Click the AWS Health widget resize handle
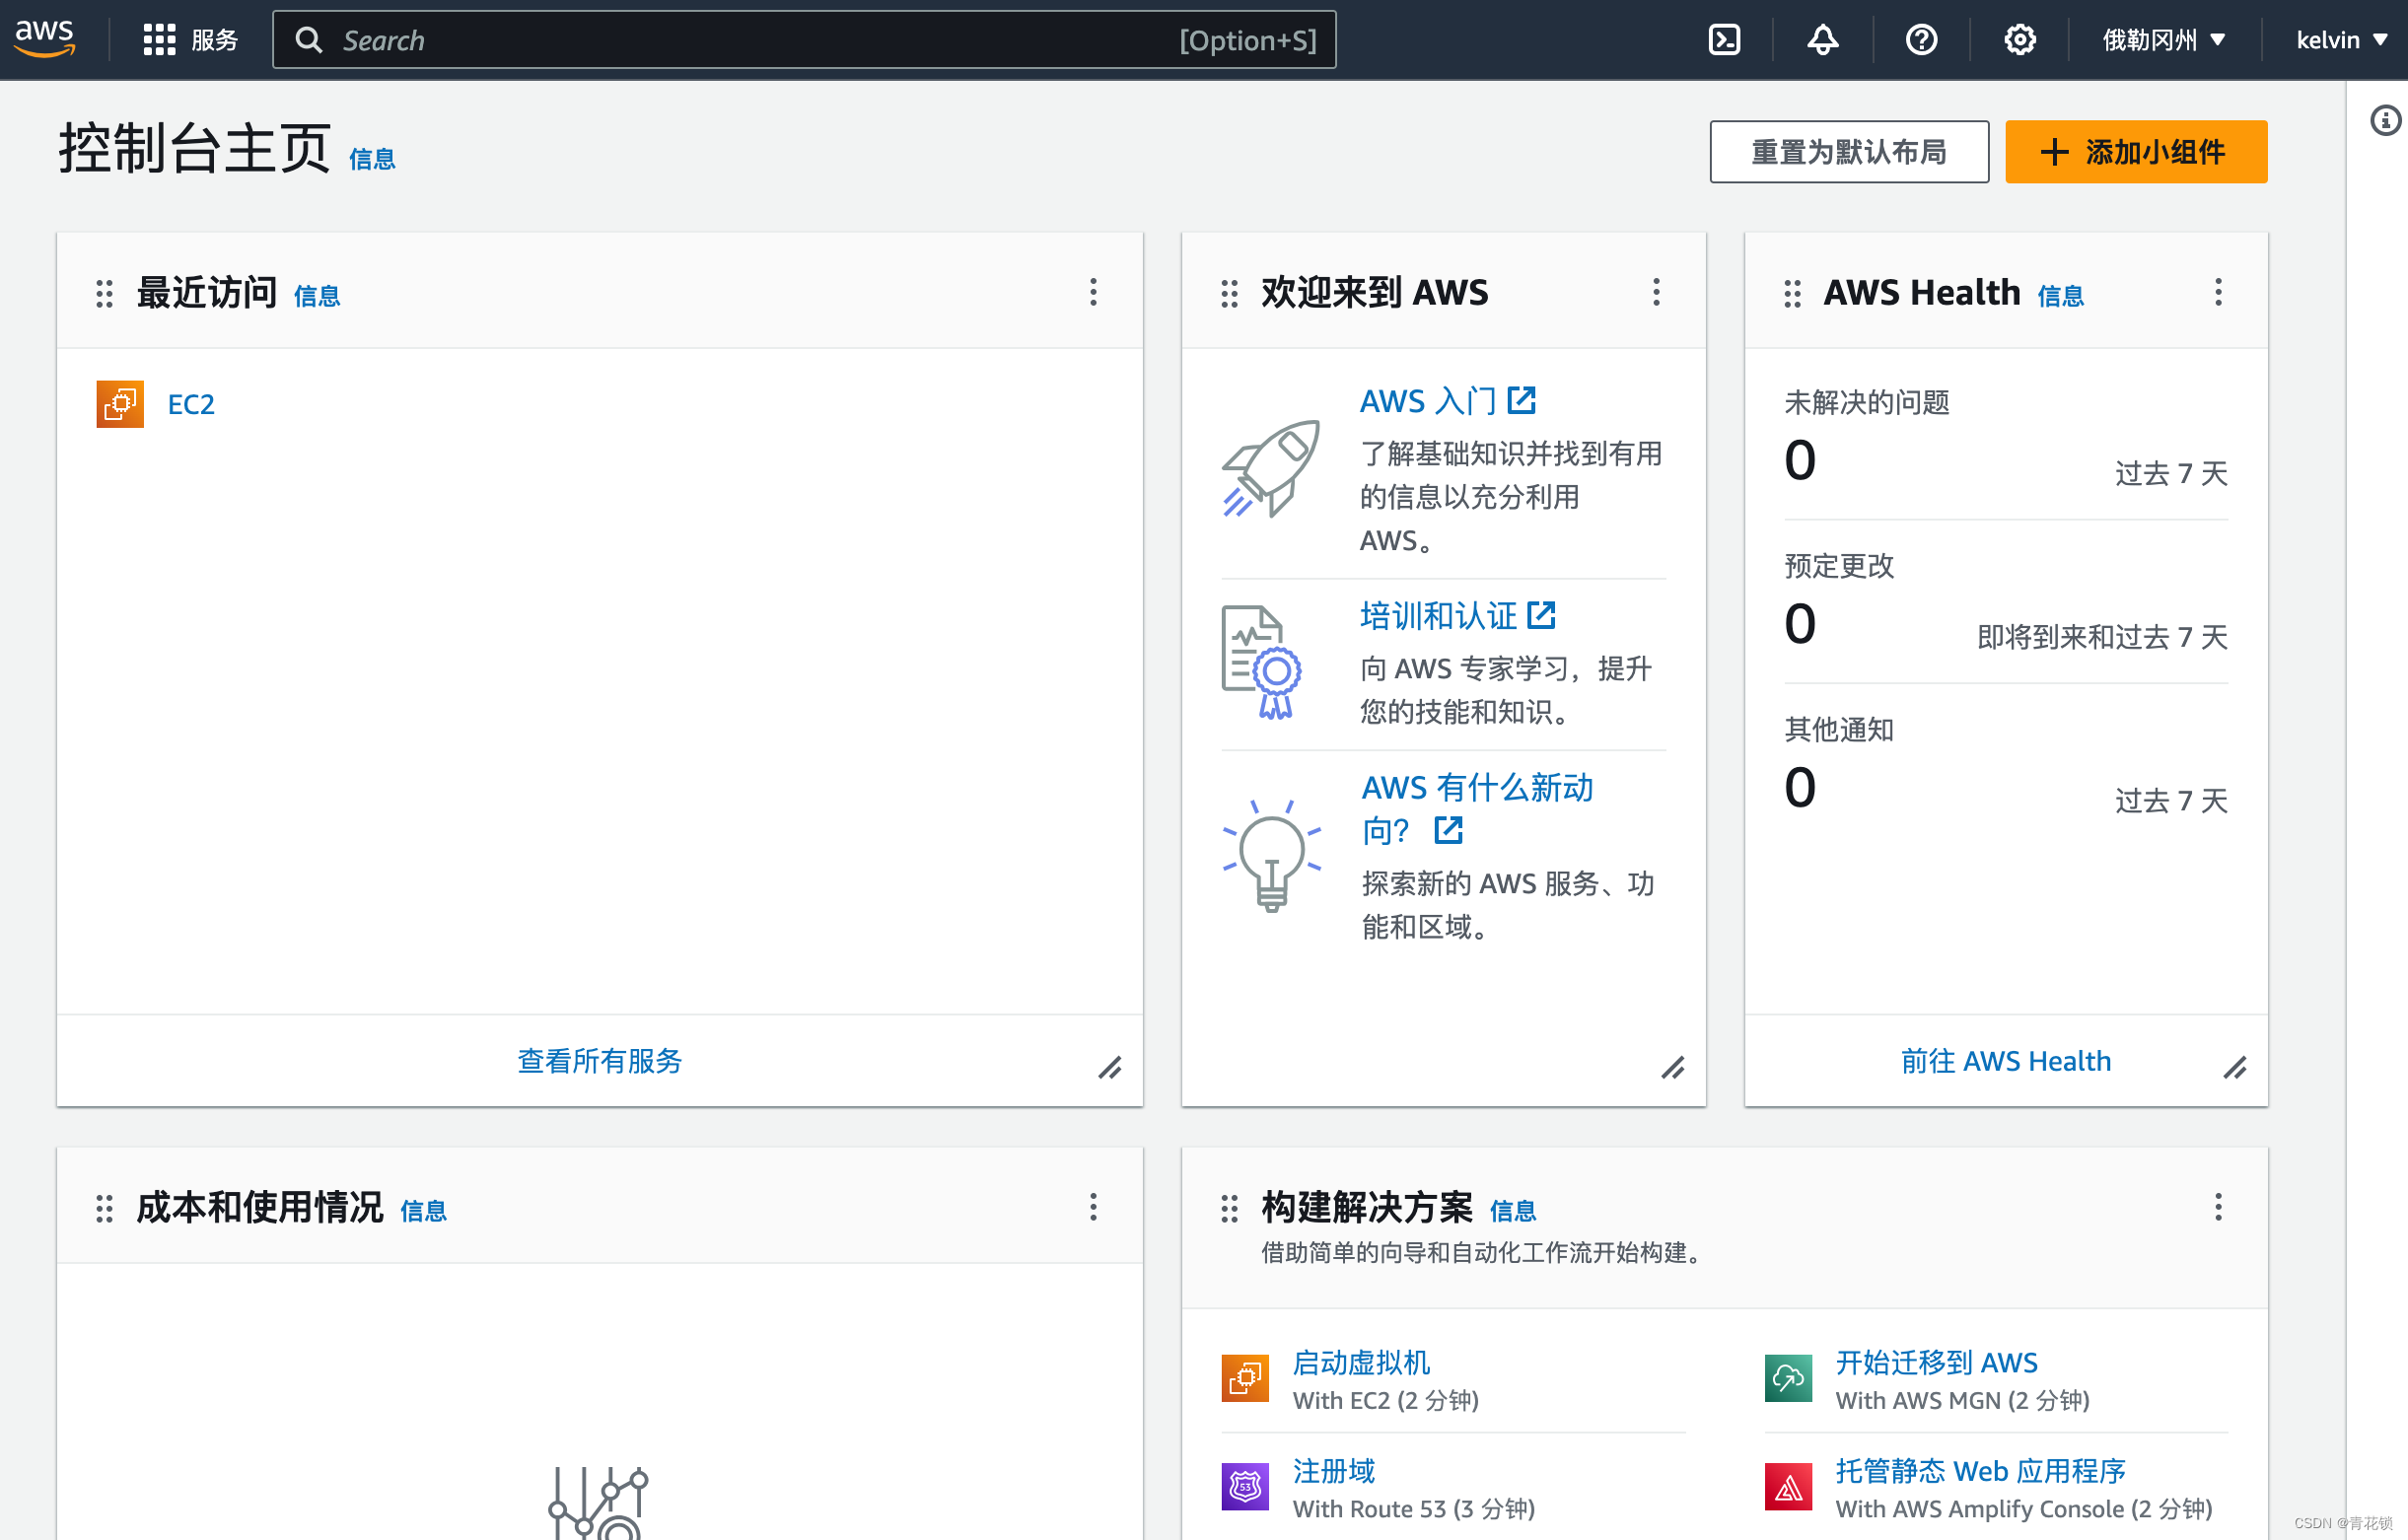 2235,1068
